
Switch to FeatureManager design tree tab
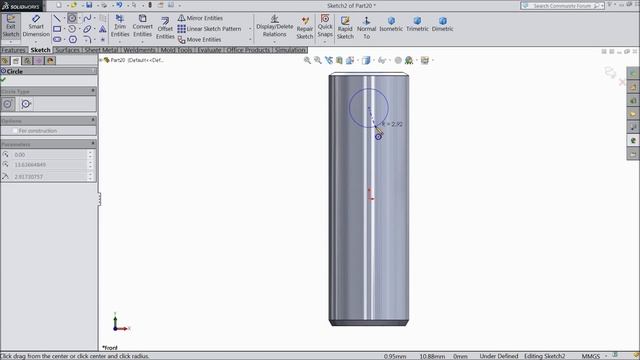(x=5, y=61)
